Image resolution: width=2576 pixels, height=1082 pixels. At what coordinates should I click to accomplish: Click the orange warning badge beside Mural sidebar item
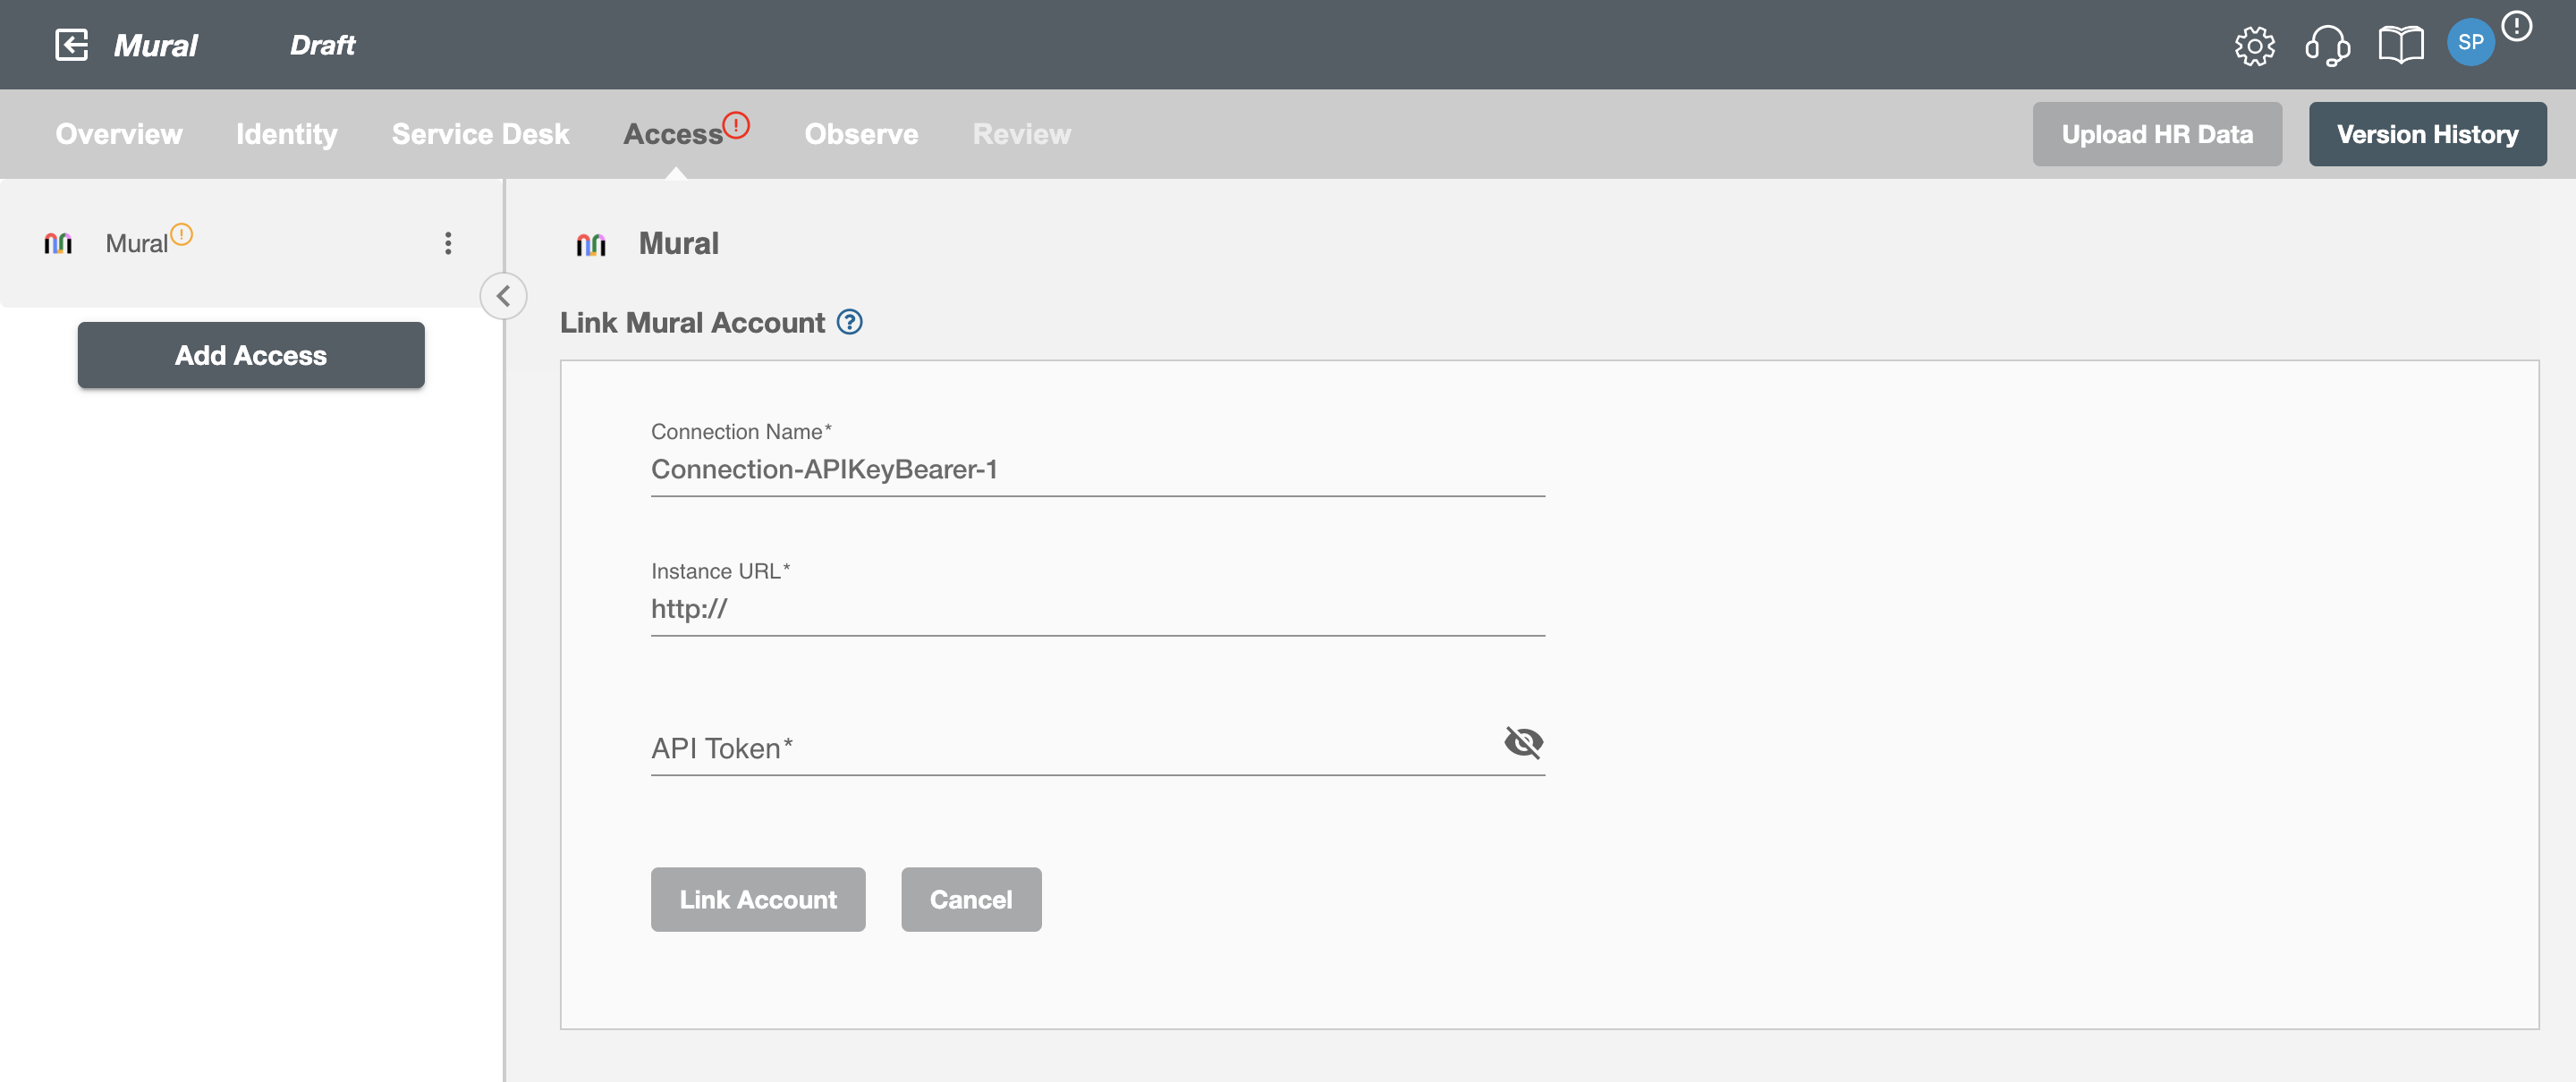click(x=181, y=234)
